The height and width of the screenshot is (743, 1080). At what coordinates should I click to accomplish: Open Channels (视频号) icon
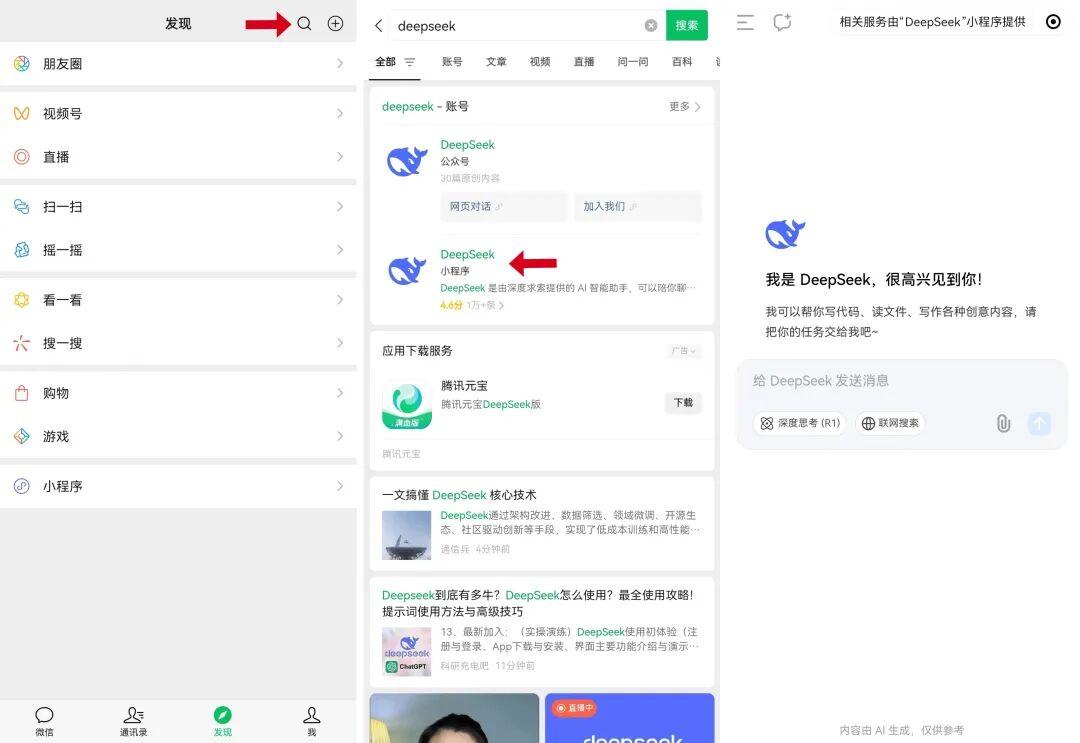tap(22, 114)
